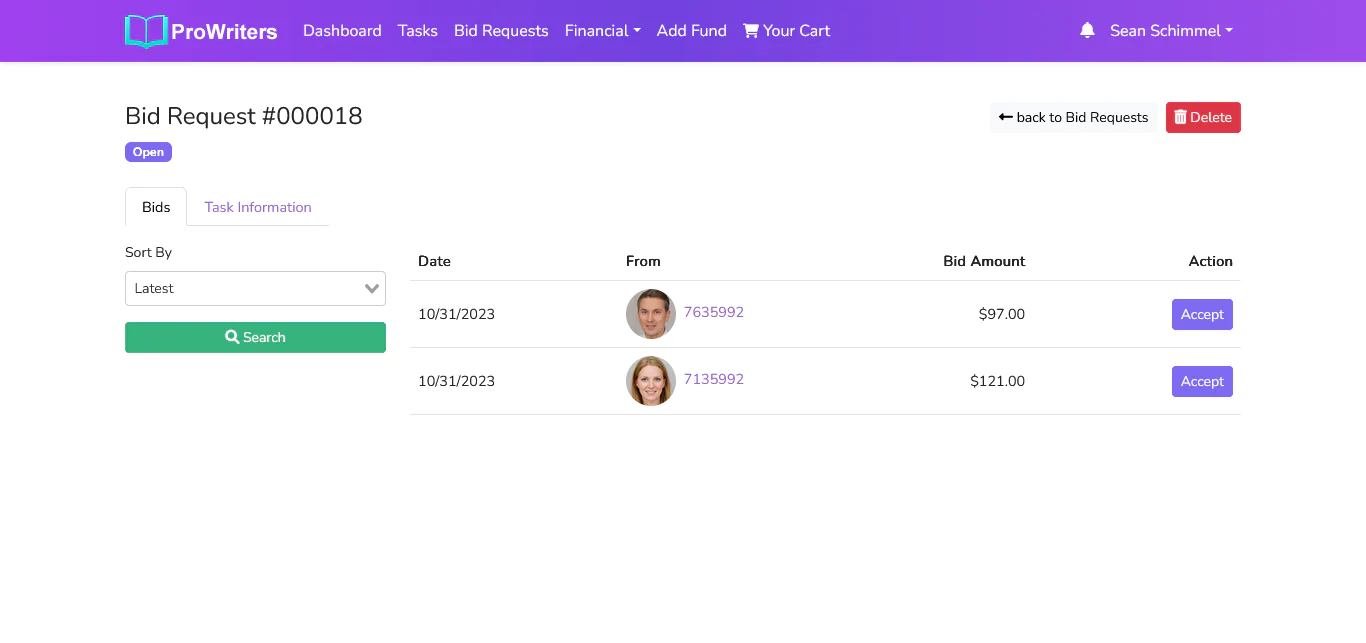Open the Financial dropdown menu
1366x643 pixels.
[602, 31]
